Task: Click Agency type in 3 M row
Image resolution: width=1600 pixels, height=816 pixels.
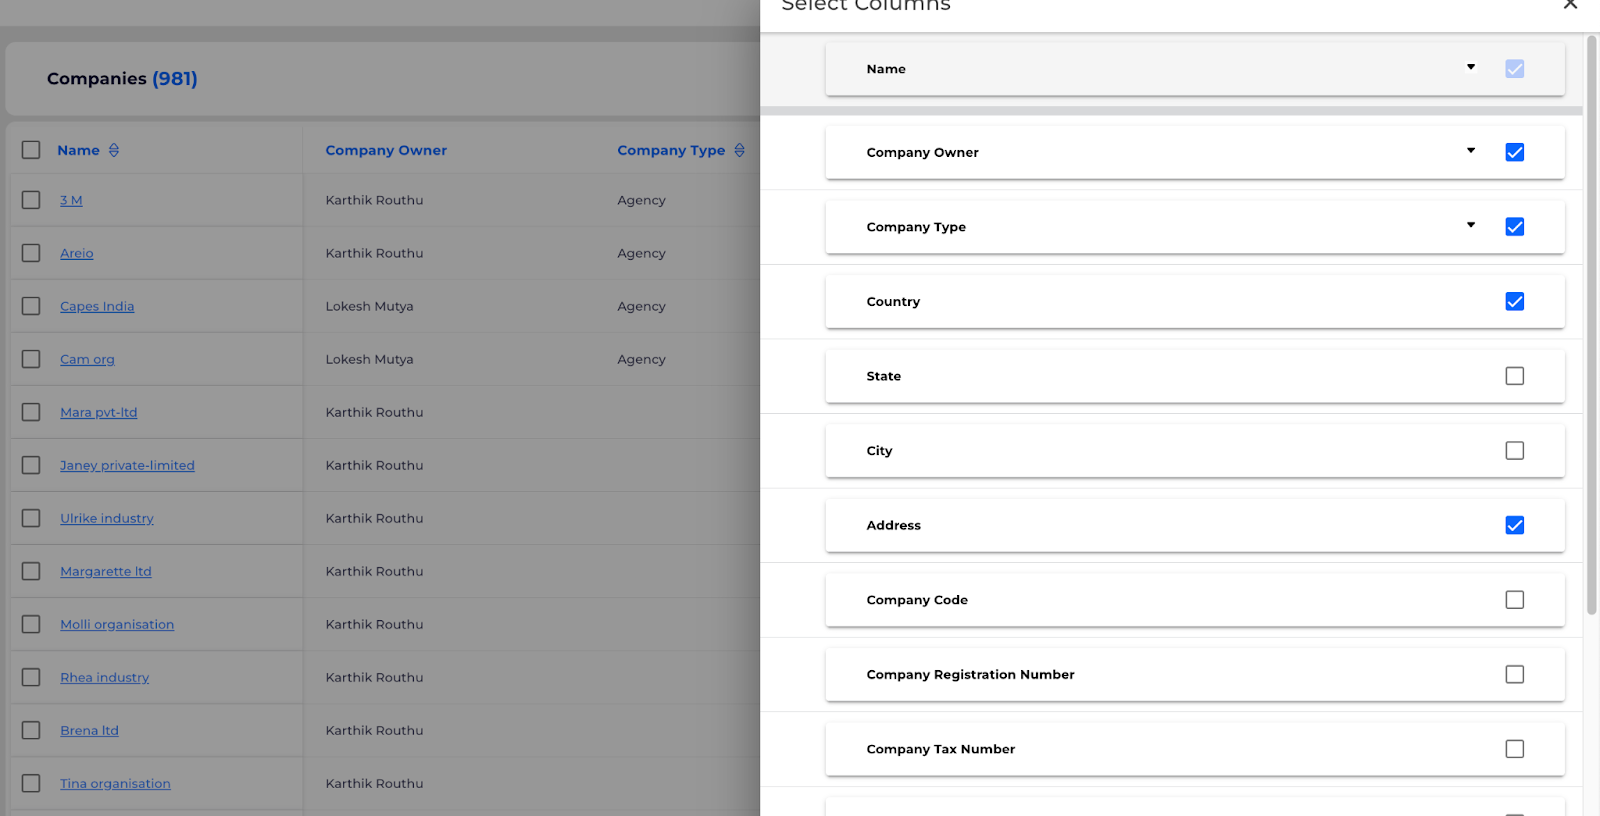Action: click(x=641, y=200)
